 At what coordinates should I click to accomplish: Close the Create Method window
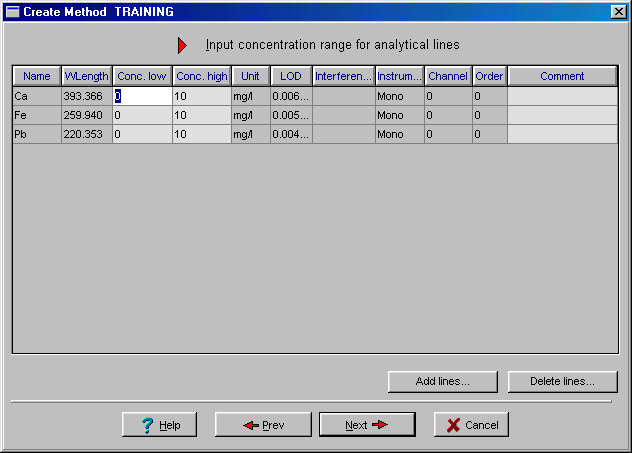(619, 12)
